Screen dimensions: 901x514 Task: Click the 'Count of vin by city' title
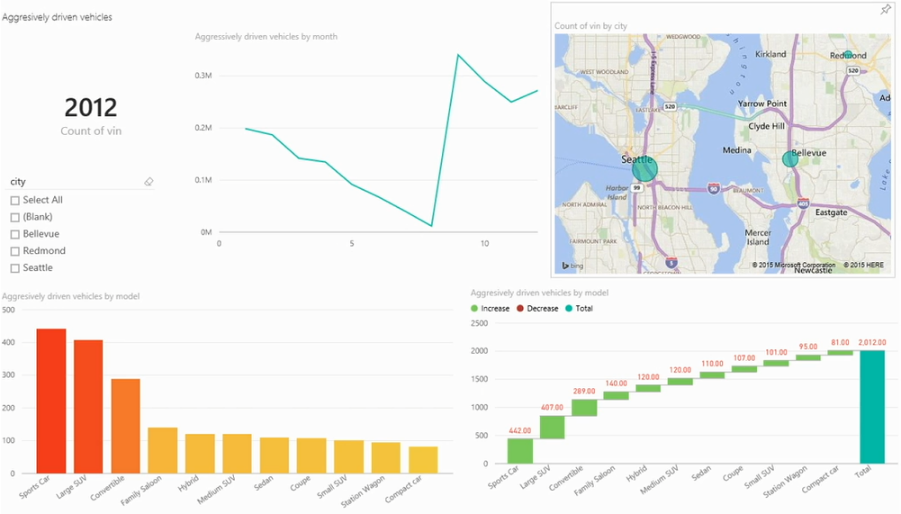591,26
